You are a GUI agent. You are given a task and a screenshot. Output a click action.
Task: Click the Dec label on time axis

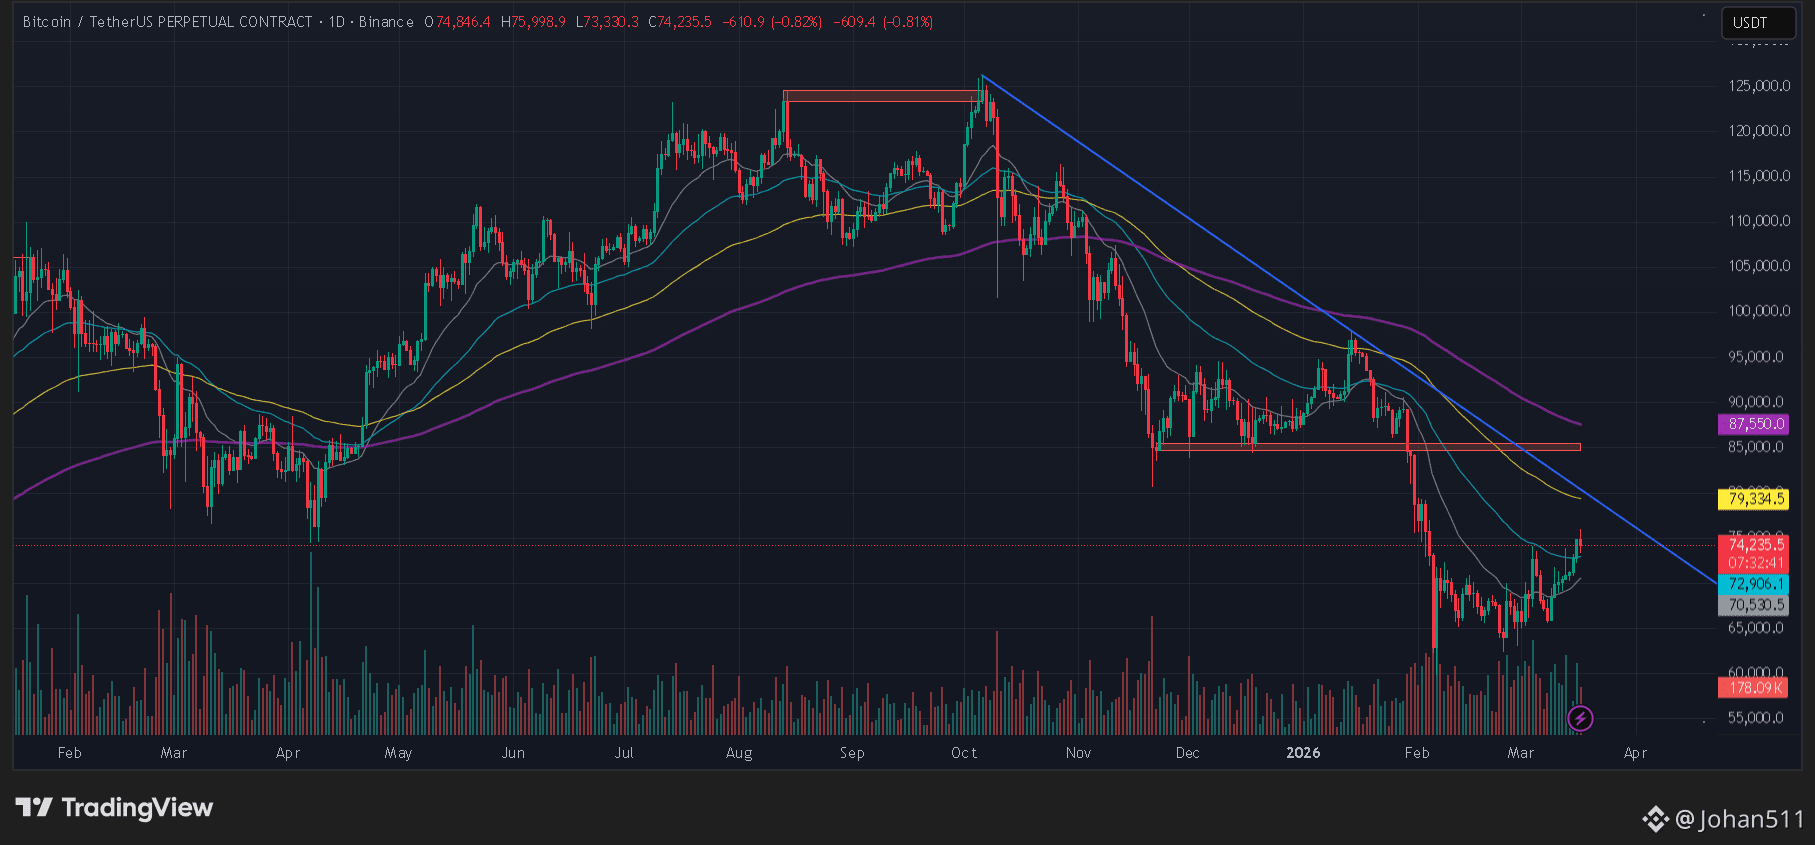pos(1187,753)
